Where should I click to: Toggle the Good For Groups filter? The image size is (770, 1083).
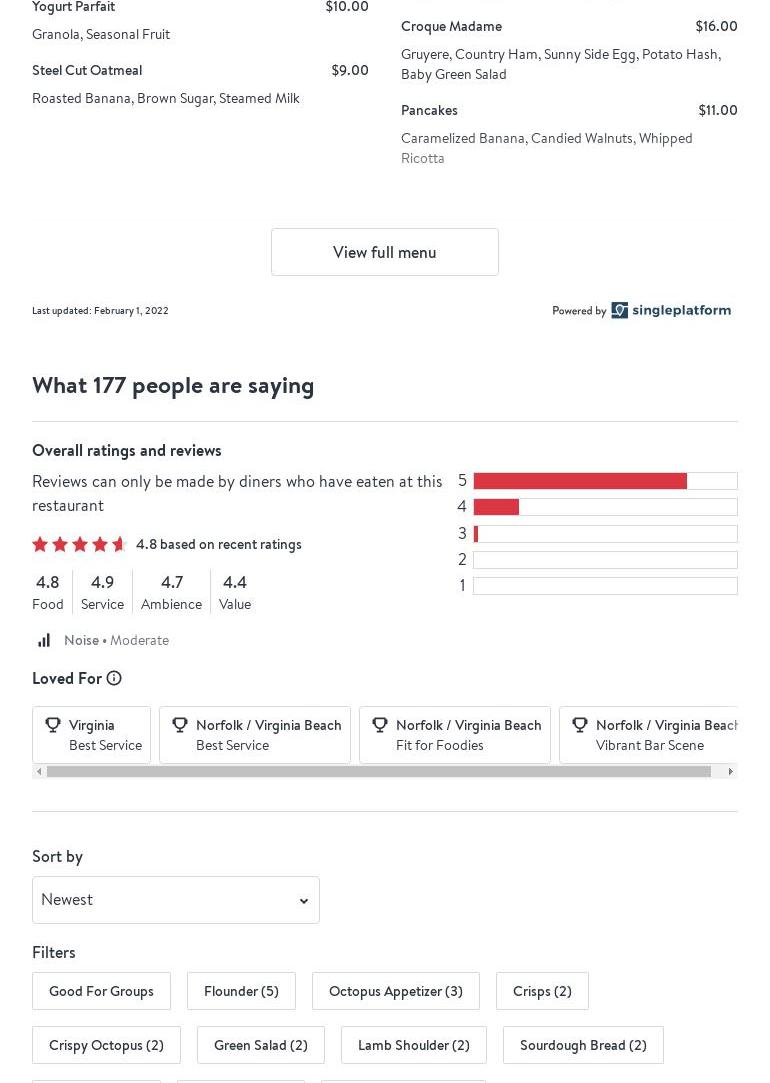point(101,991)
